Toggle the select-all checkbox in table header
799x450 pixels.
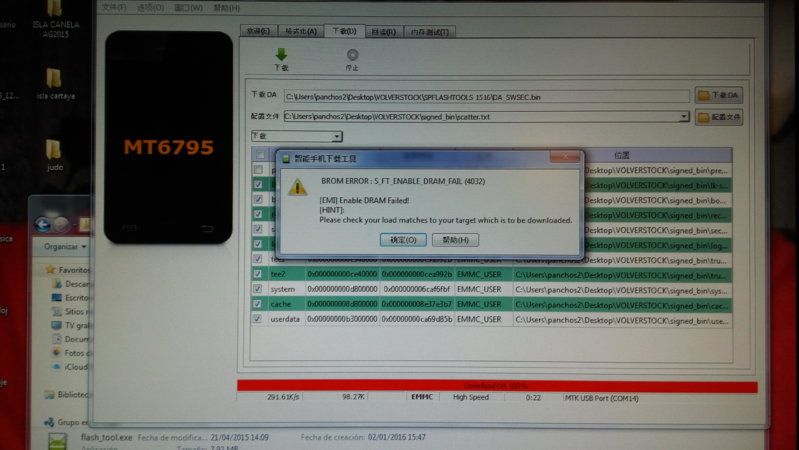pos(260,155)
